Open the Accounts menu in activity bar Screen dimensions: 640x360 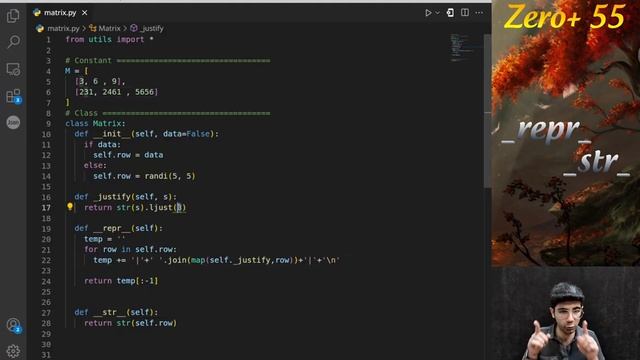[x=13, y=325]
